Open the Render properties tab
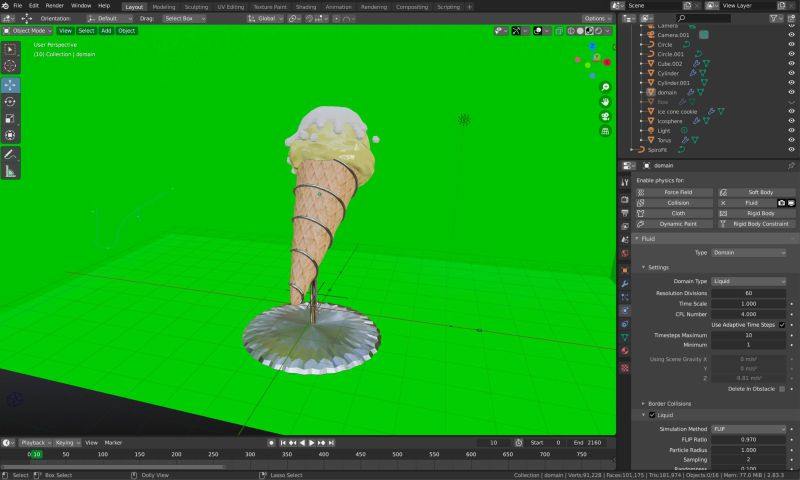The image size is (800, 480). coord(625,199)
